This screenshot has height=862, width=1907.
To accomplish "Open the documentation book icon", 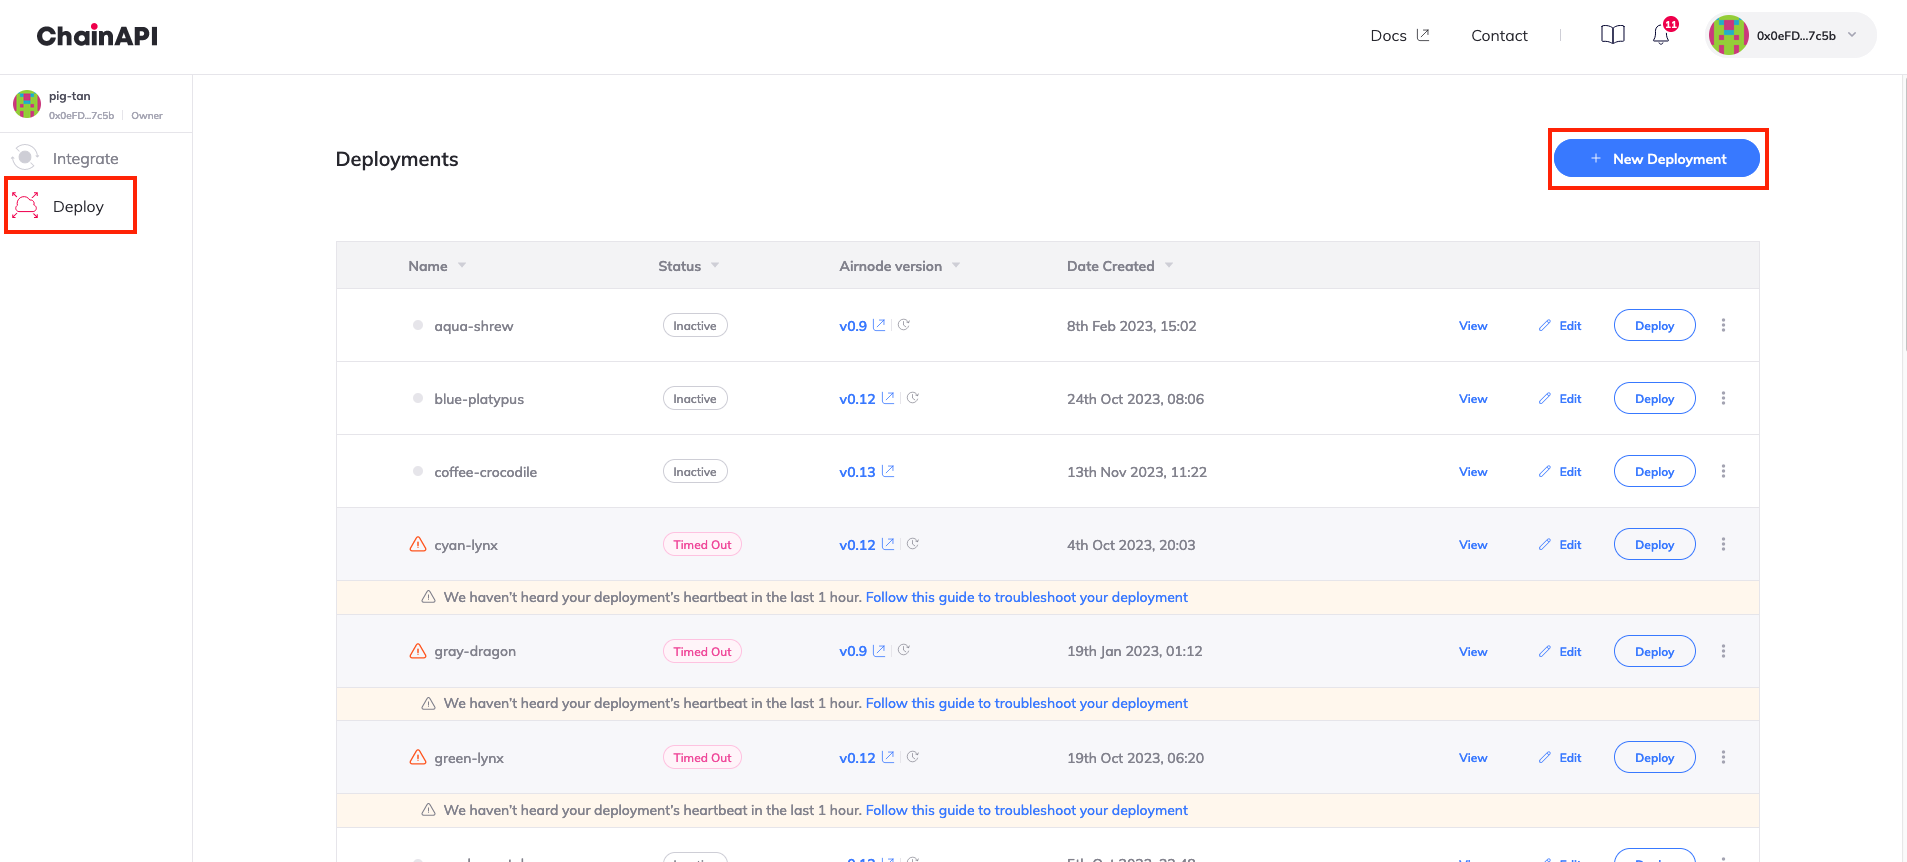I will point(1612,35).
